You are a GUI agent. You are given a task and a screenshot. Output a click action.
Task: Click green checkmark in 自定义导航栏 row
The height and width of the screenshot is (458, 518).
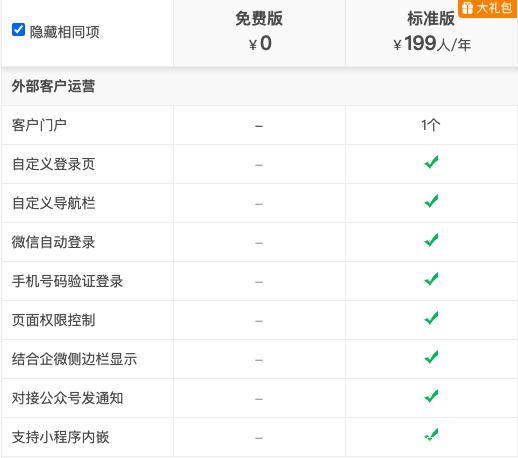tap(431, 201)
